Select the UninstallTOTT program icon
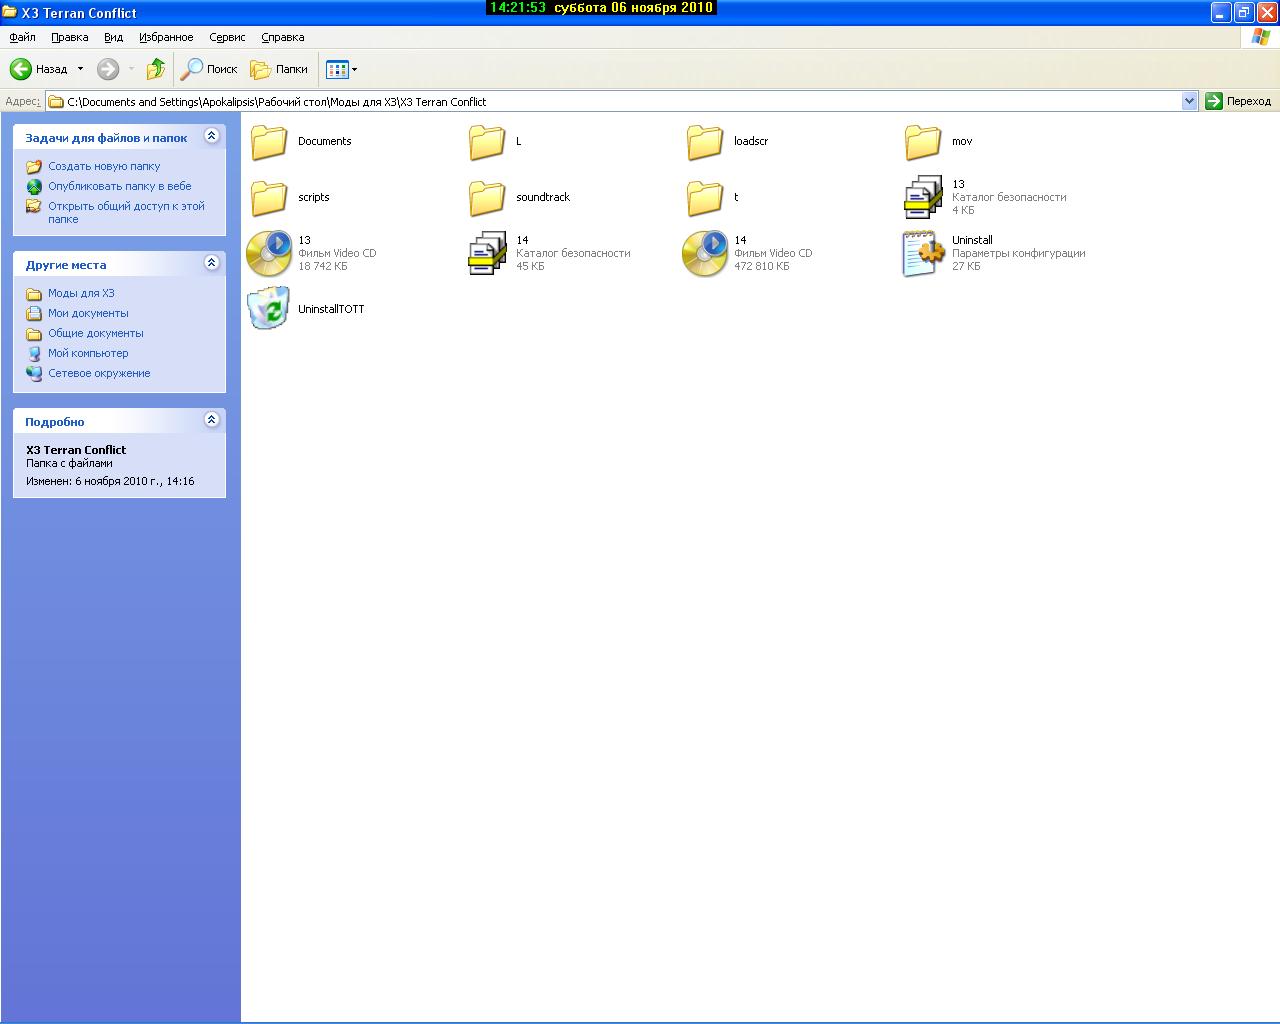1280x1024 pixels. (x=269, y=309)
